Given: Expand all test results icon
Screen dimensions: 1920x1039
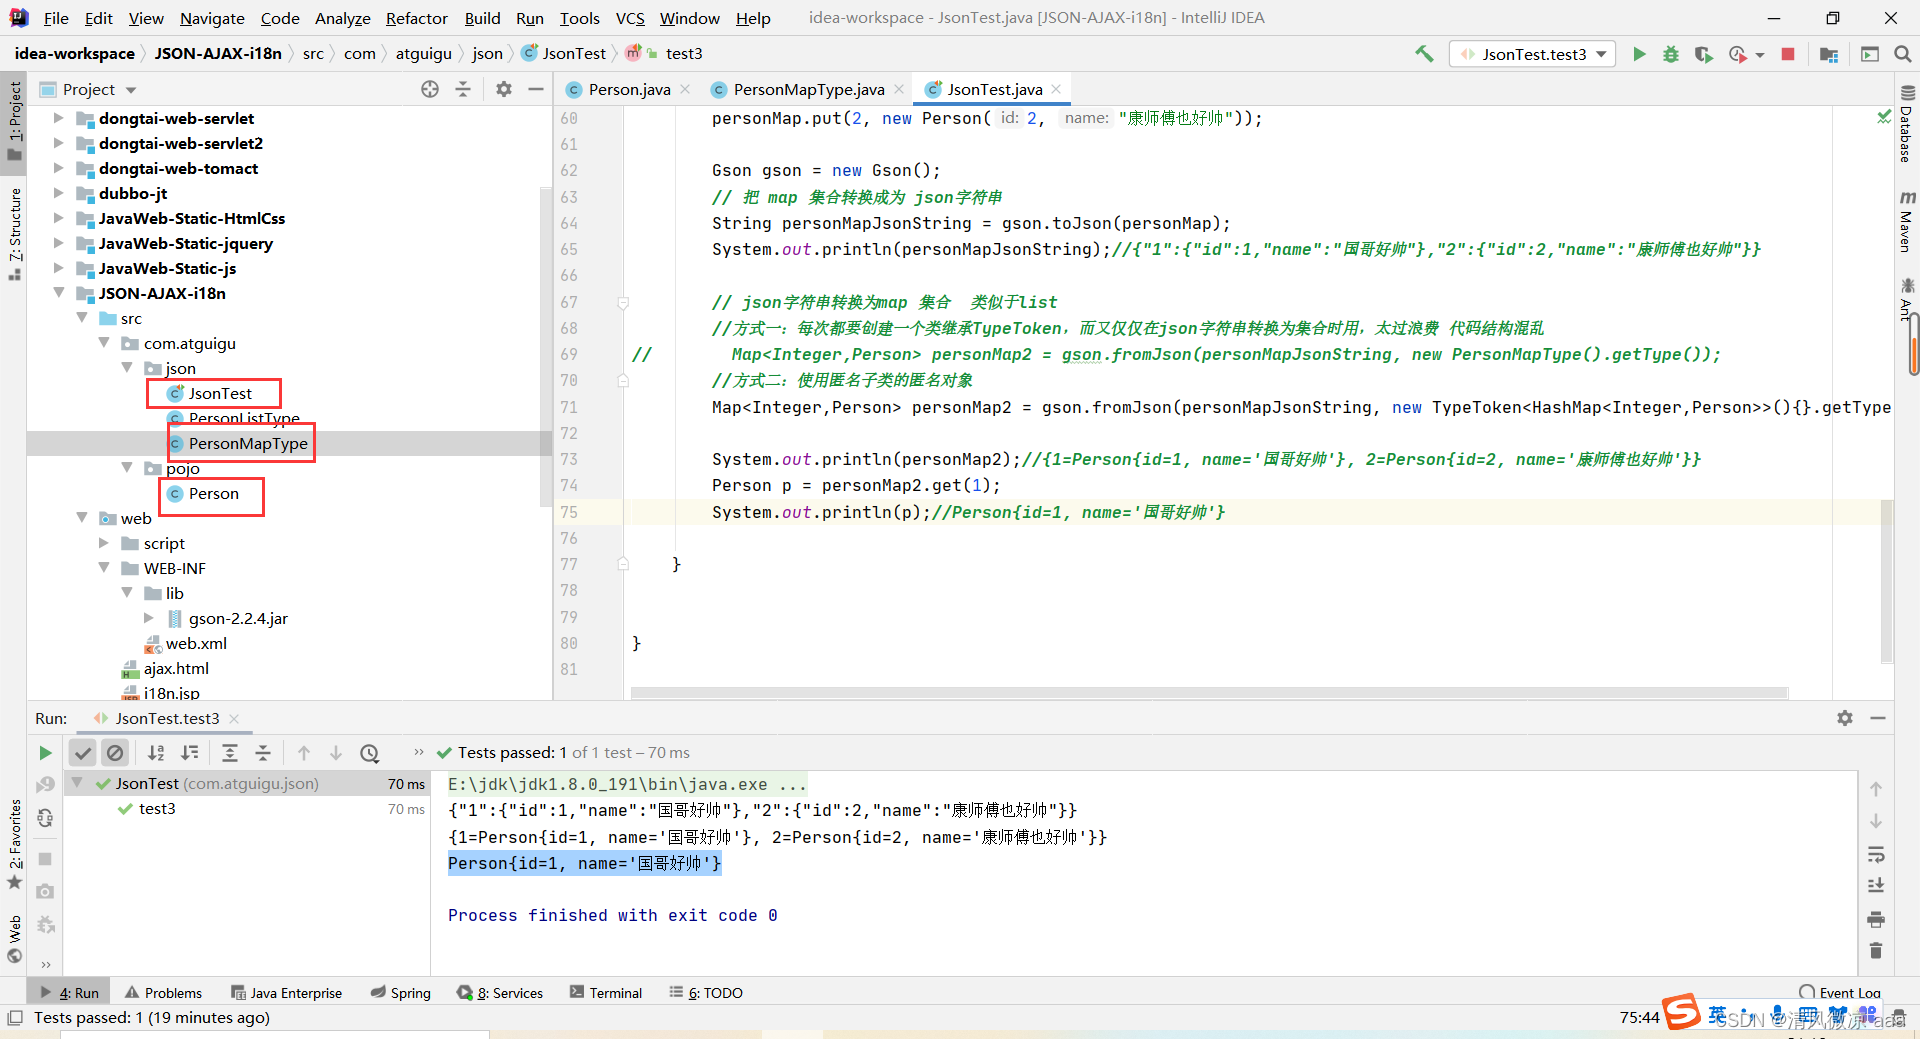Looking at the screenshot, I should click(230, 753).
